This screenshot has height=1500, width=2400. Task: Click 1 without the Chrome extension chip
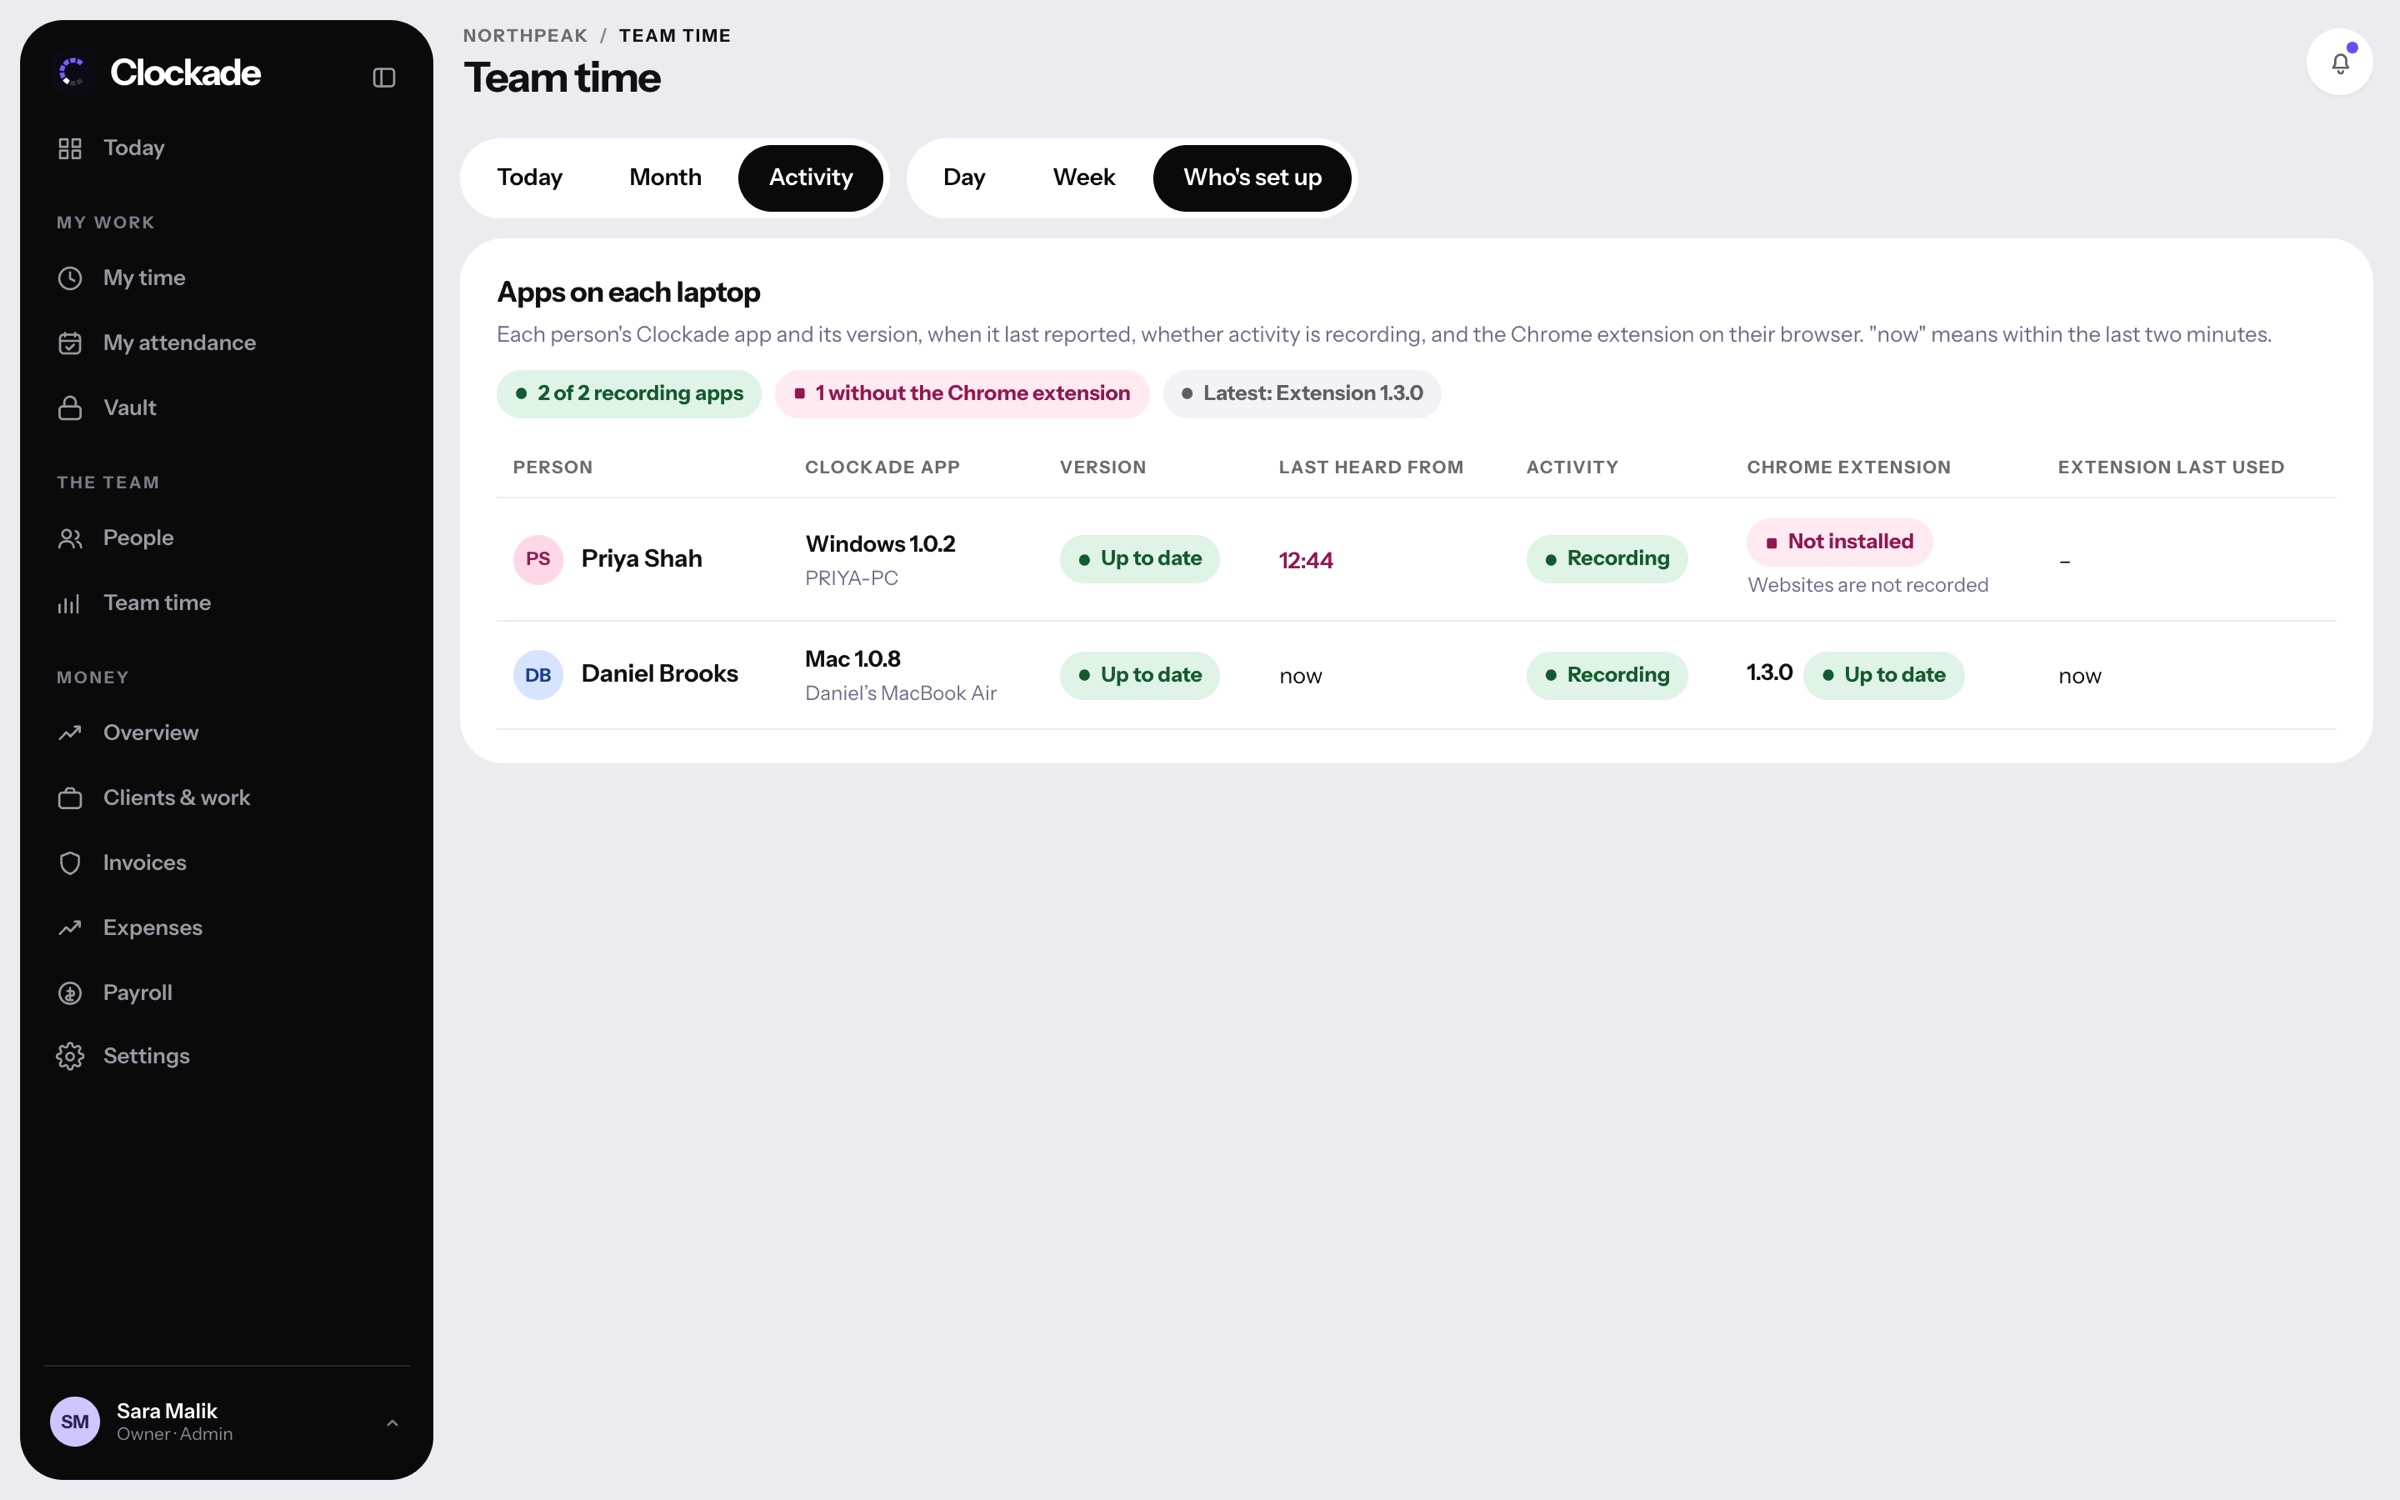(x=961, y=393)
